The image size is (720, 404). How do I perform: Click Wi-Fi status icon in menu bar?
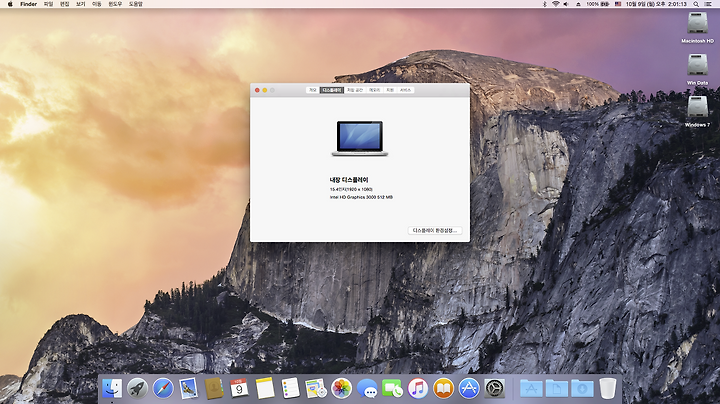[555, 4]
